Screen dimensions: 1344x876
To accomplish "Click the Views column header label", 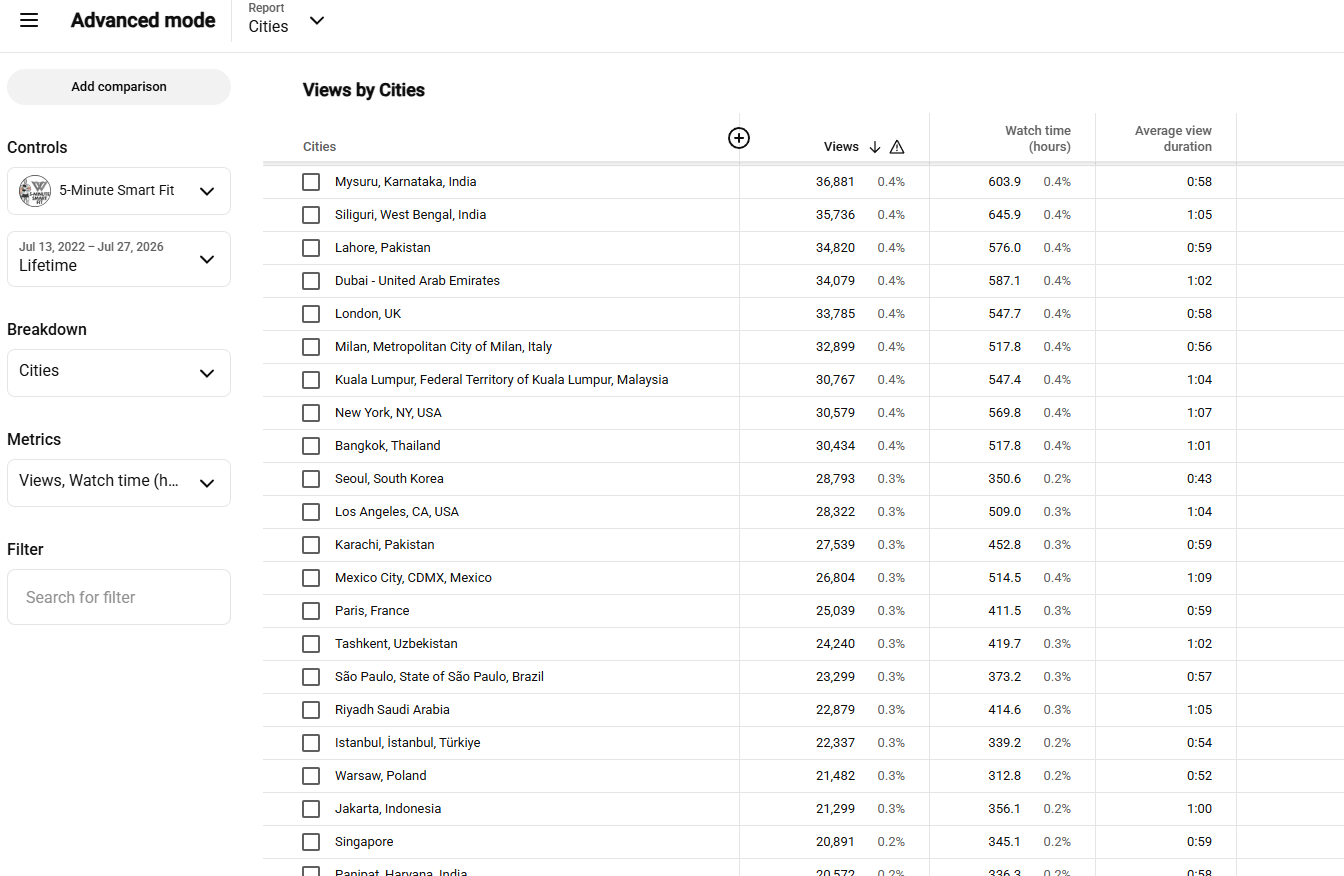I will point(841,147).
